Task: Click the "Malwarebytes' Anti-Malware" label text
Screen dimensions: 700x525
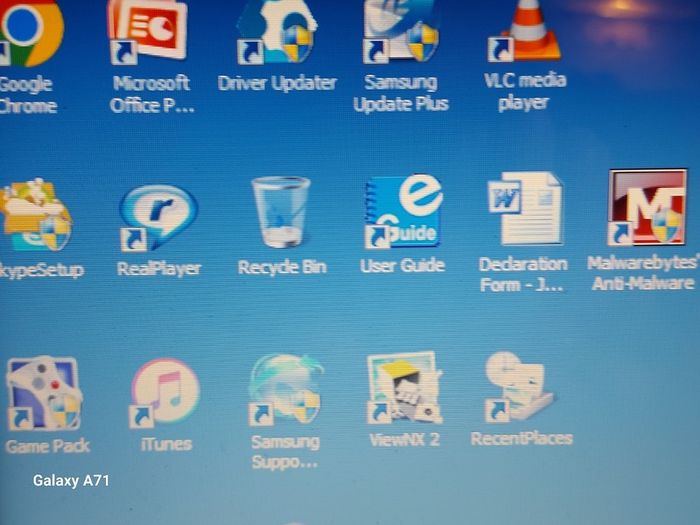Action: (643, 273)
